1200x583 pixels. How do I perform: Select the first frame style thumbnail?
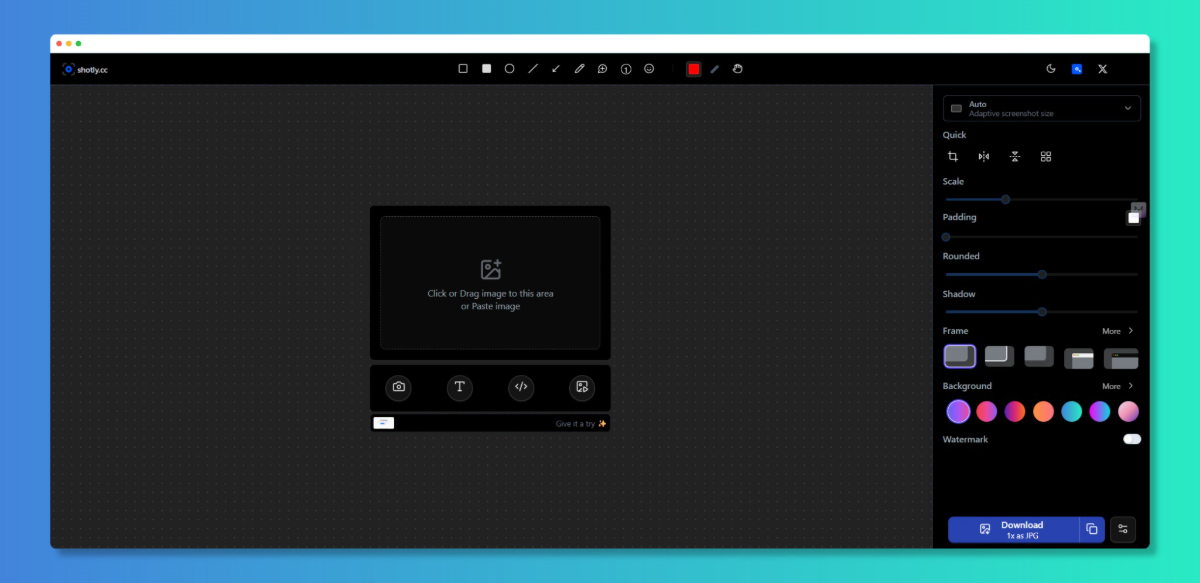coord(959,356)
